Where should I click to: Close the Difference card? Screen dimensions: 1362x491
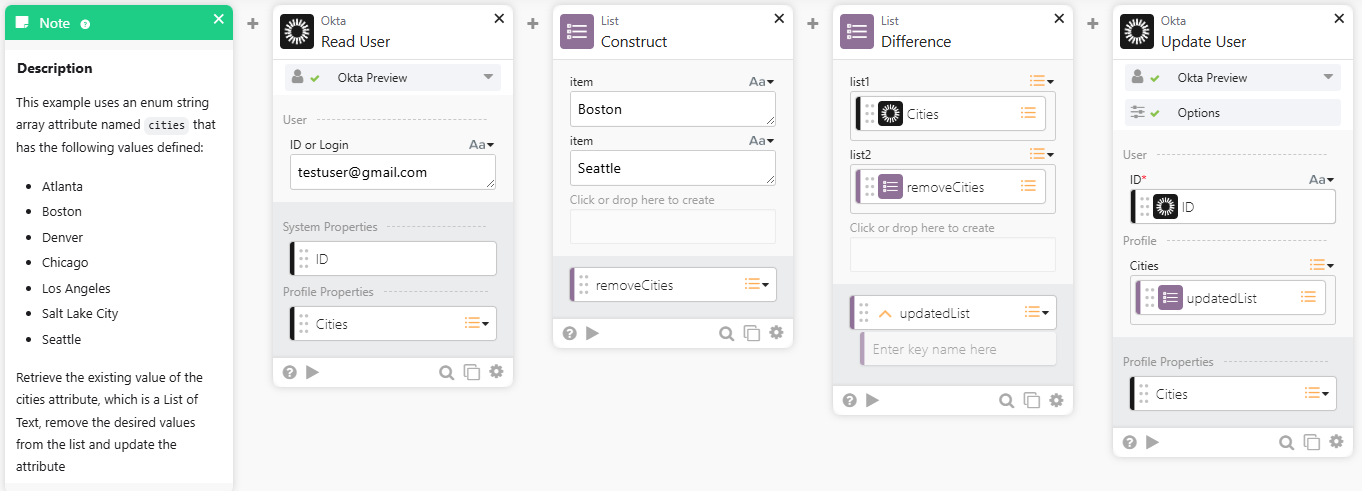tap(1059, 18)
